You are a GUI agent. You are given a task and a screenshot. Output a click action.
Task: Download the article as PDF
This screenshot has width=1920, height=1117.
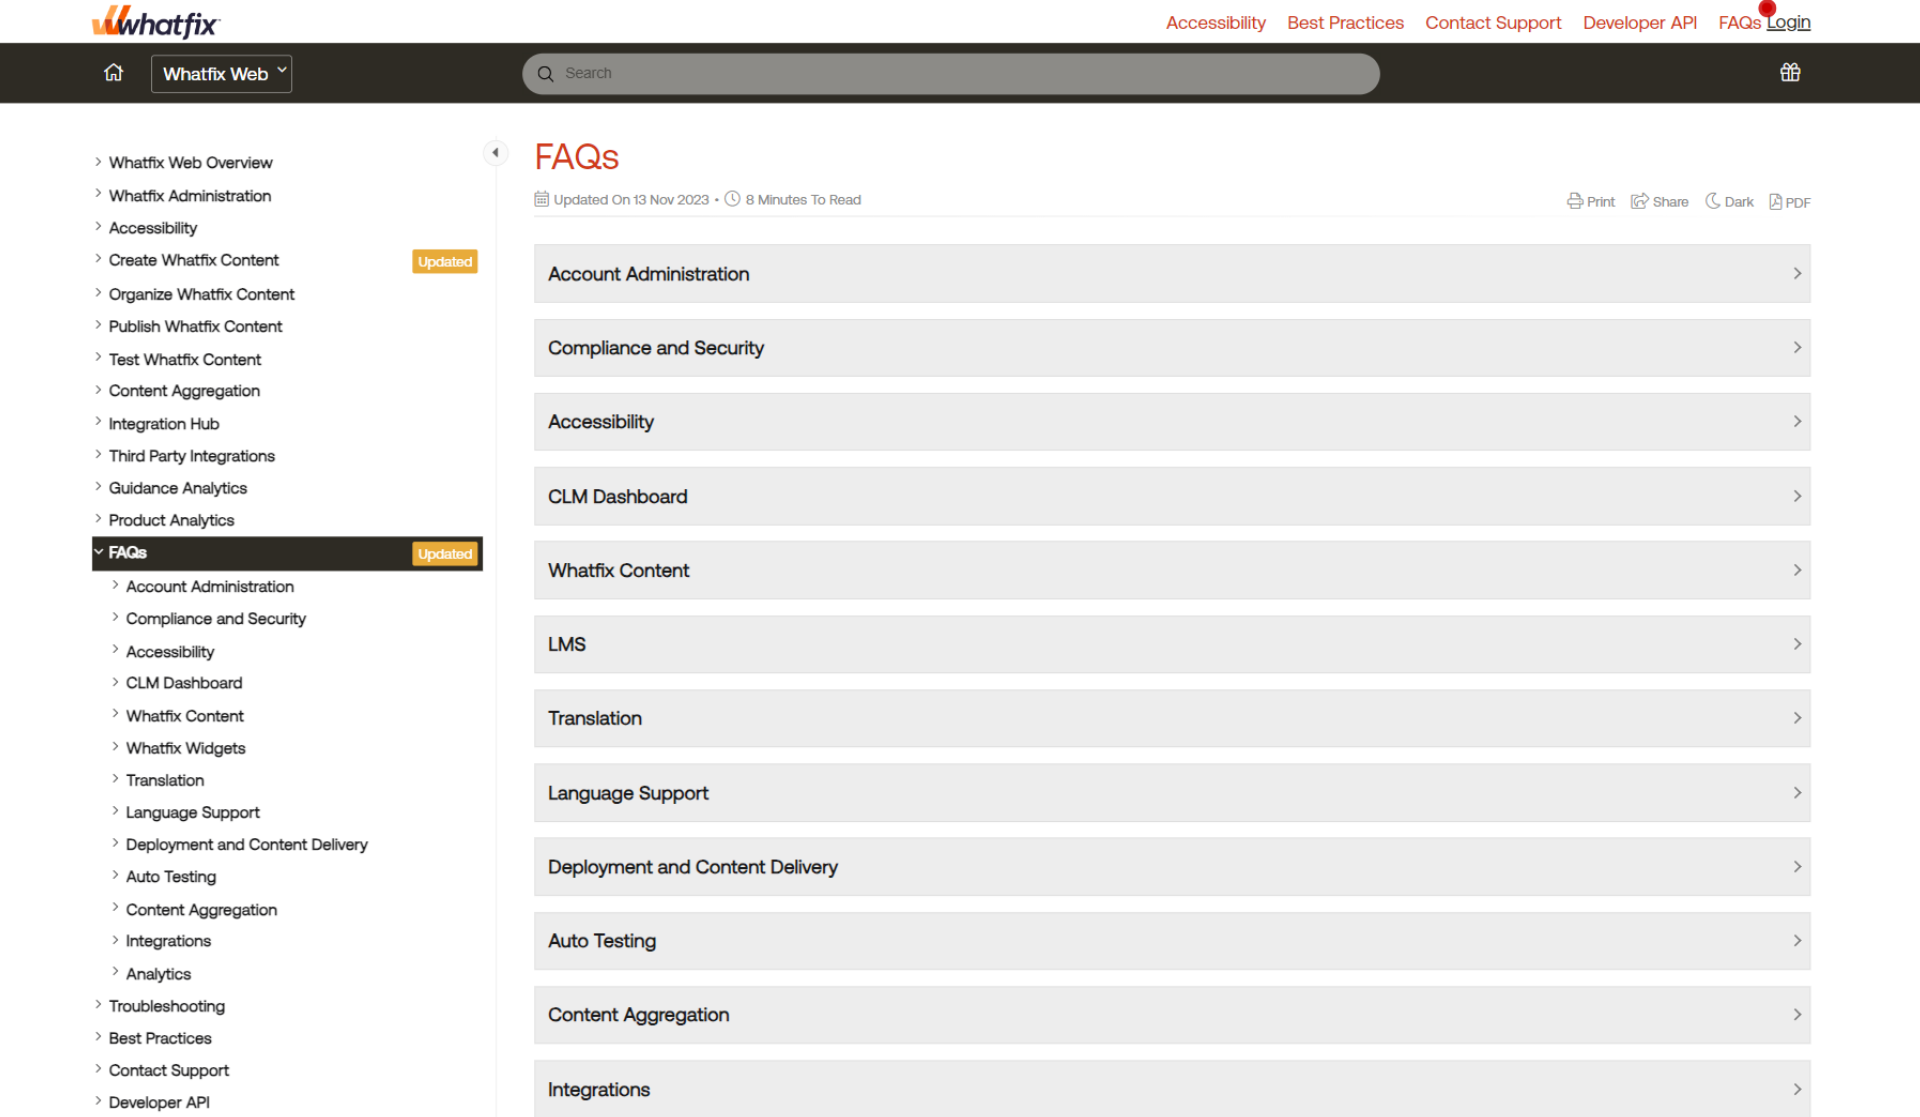tap(1789, 202)
